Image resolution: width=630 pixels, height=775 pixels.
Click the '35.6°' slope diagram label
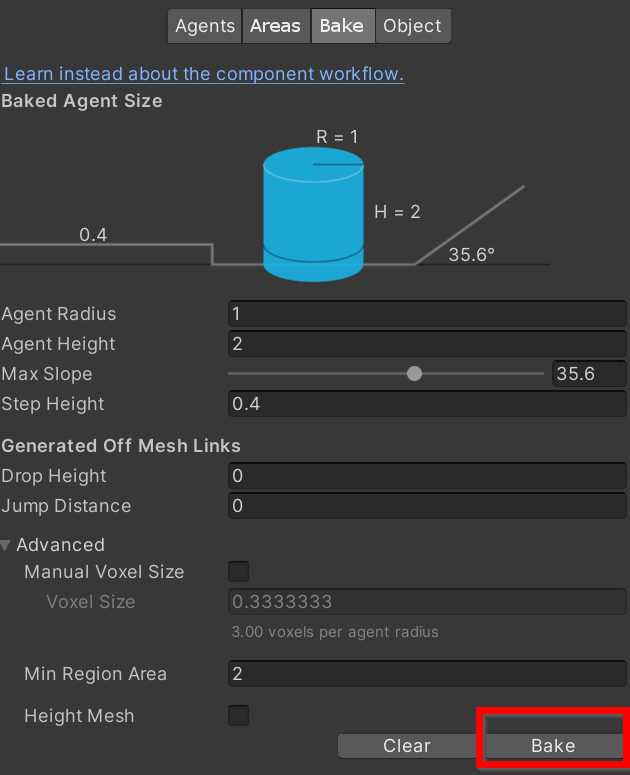pos(471,255)
